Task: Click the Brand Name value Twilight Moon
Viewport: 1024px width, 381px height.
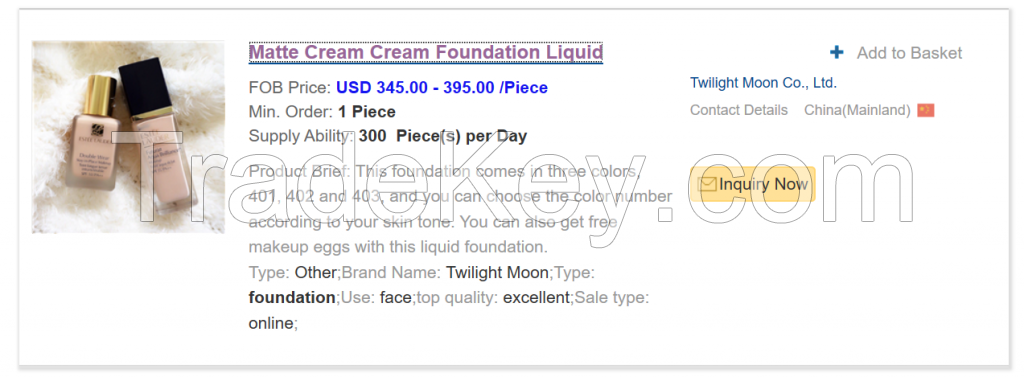Action: (x=498, y=273)
